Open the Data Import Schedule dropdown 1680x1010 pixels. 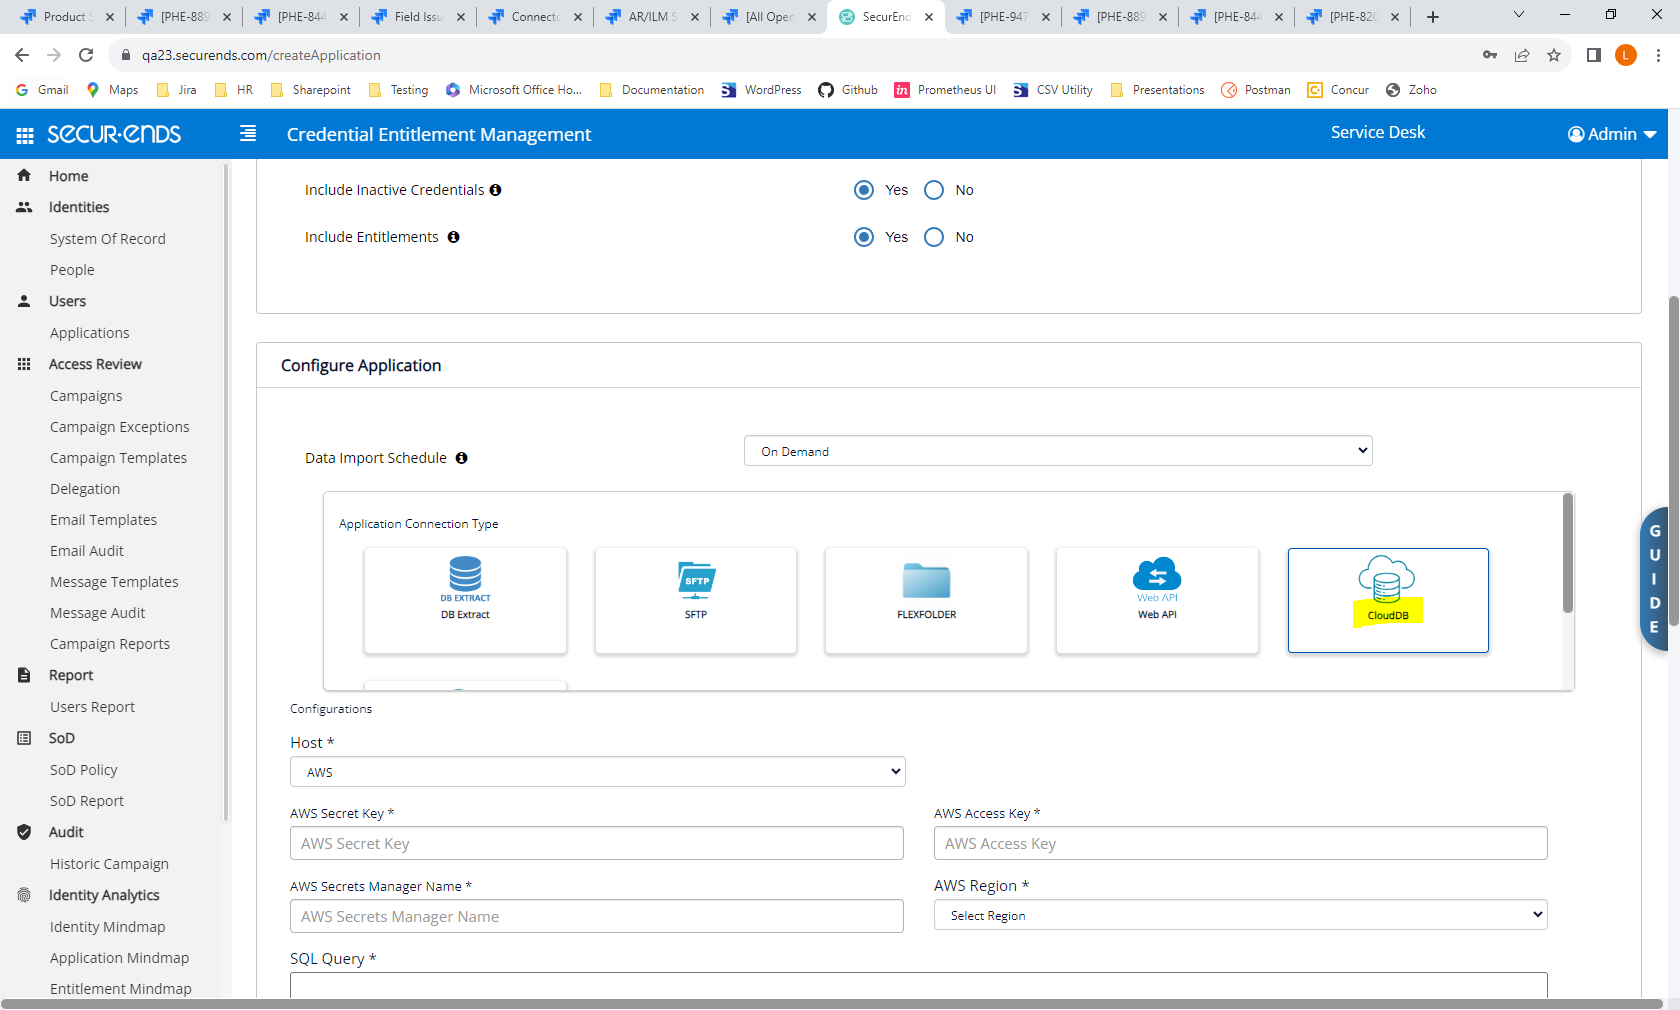tap(1057, 451)
